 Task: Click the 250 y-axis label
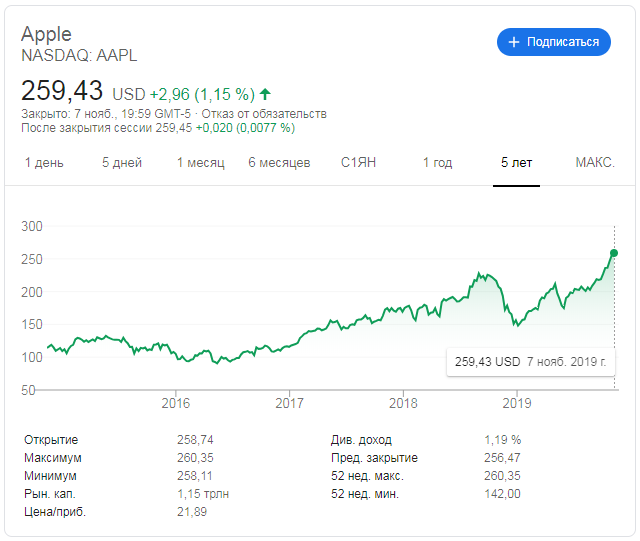tap(32, 259)
